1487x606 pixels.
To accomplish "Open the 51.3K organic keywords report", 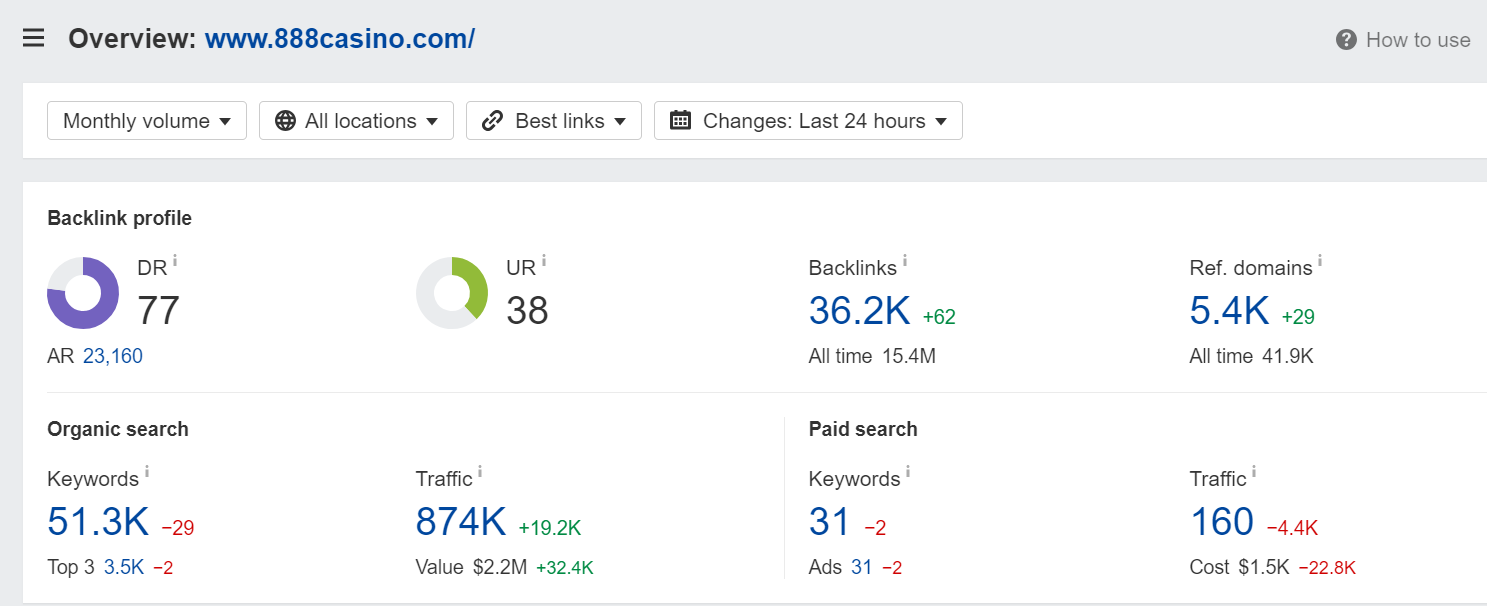I will 98,522.
